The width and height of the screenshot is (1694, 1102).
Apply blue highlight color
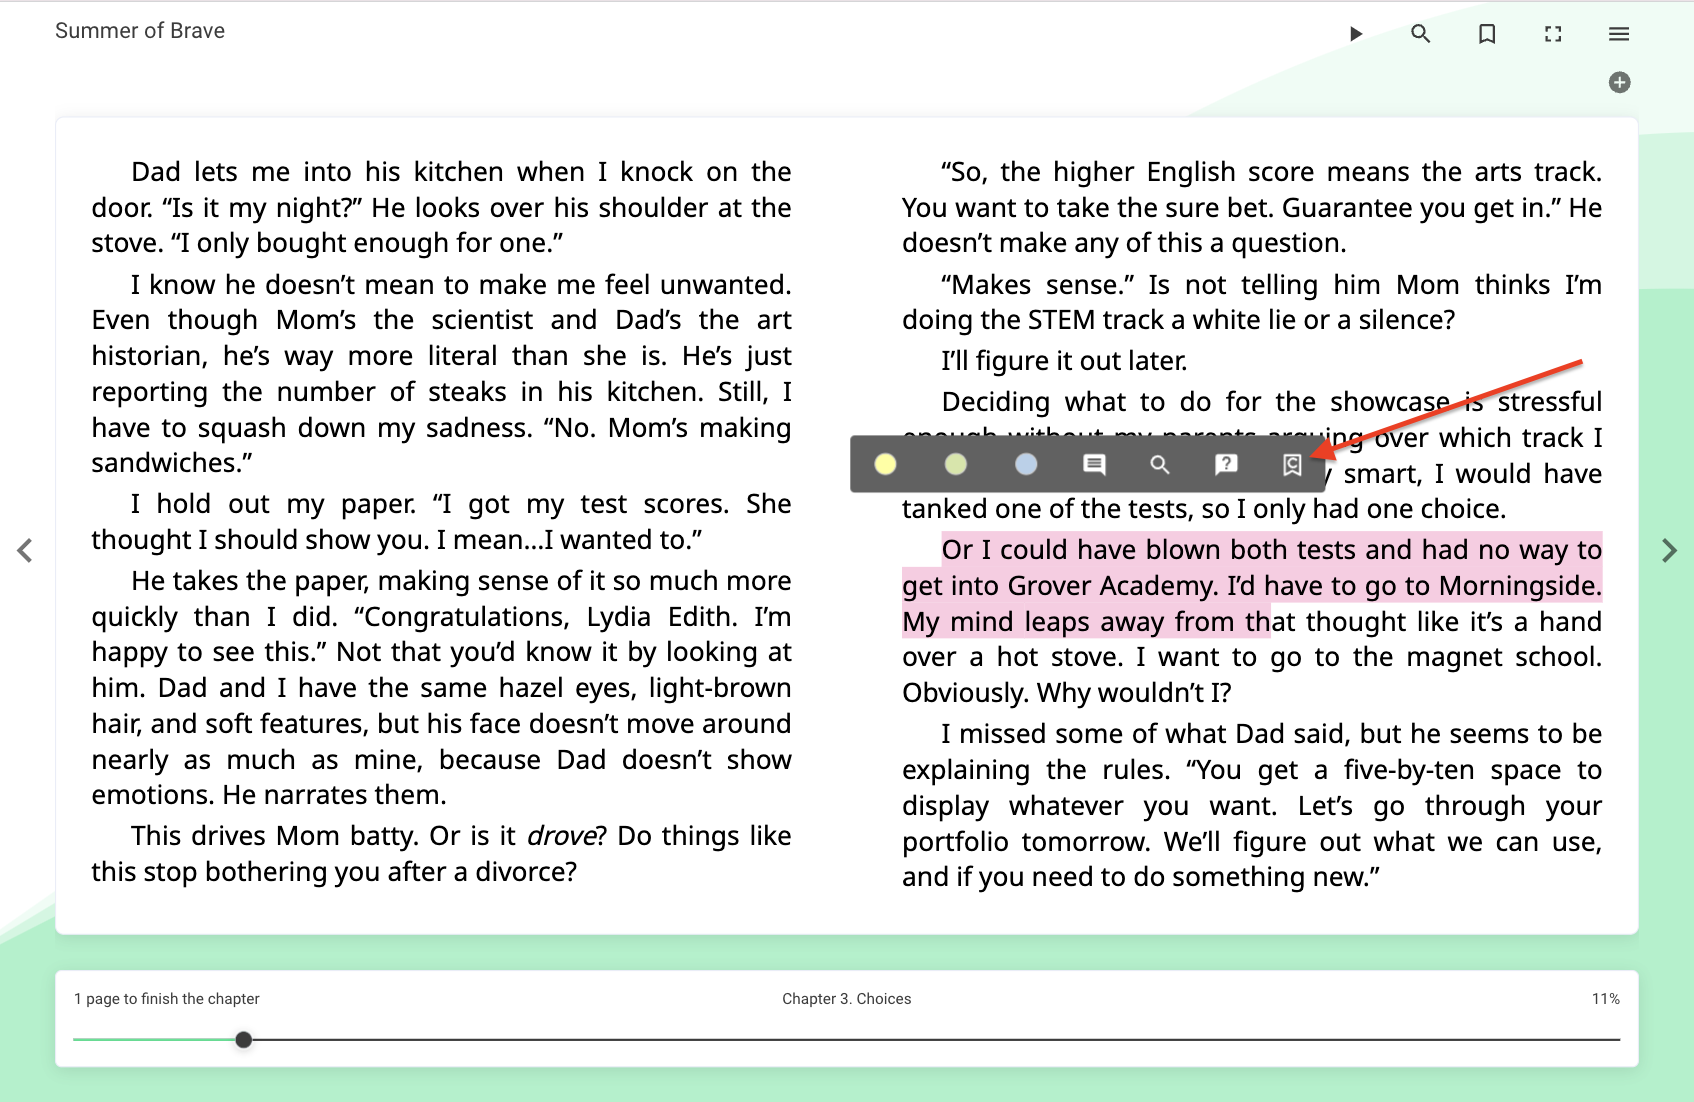tap(1026, 464)
